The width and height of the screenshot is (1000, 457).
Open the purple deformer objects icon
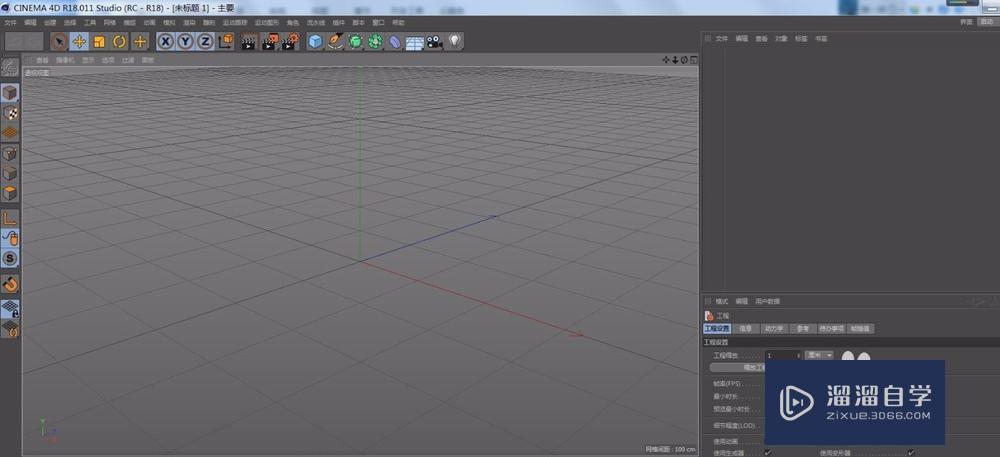pyautogui.click(x=395, y=42)
